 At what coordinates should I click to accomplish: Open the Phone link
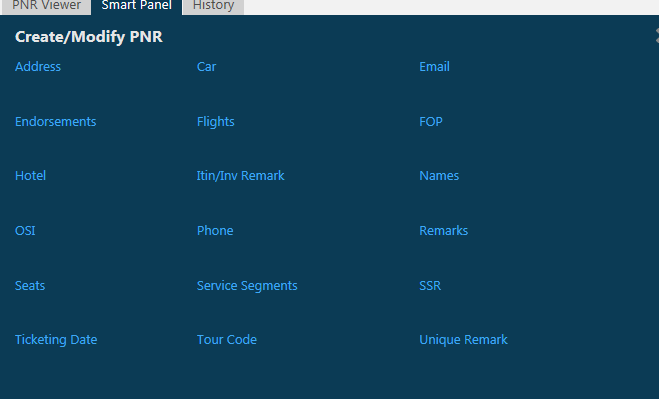[x=215, y=230]
